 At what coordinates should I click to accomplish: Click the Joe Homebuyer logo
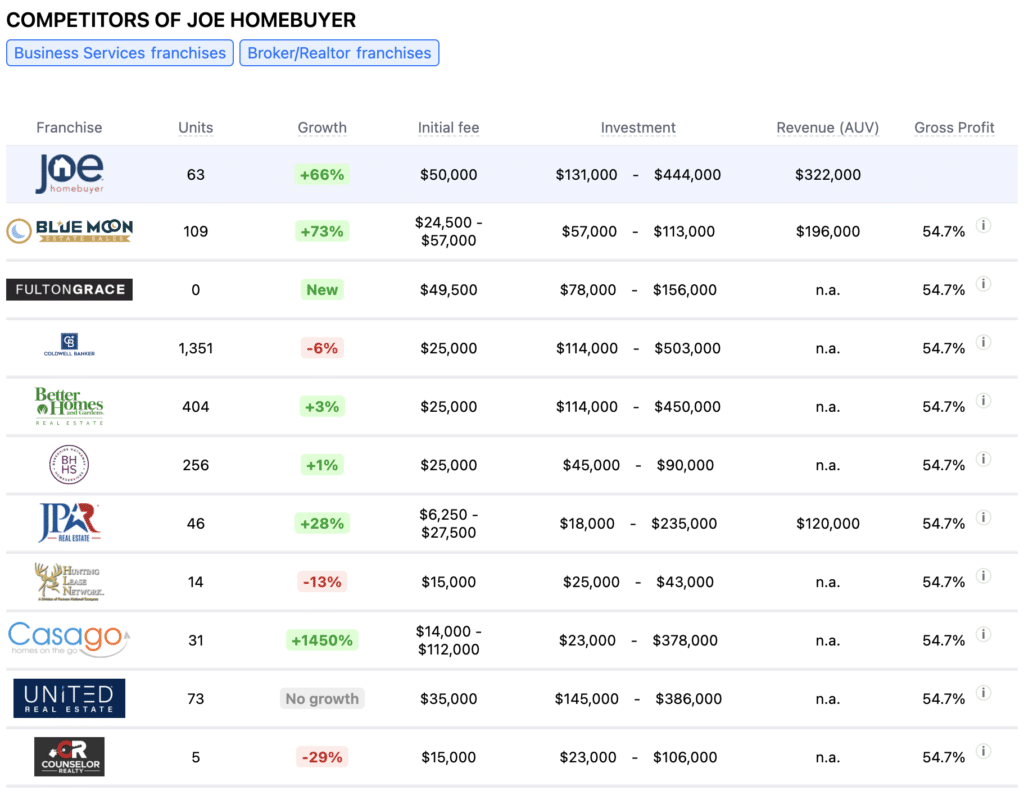point(69,174)
